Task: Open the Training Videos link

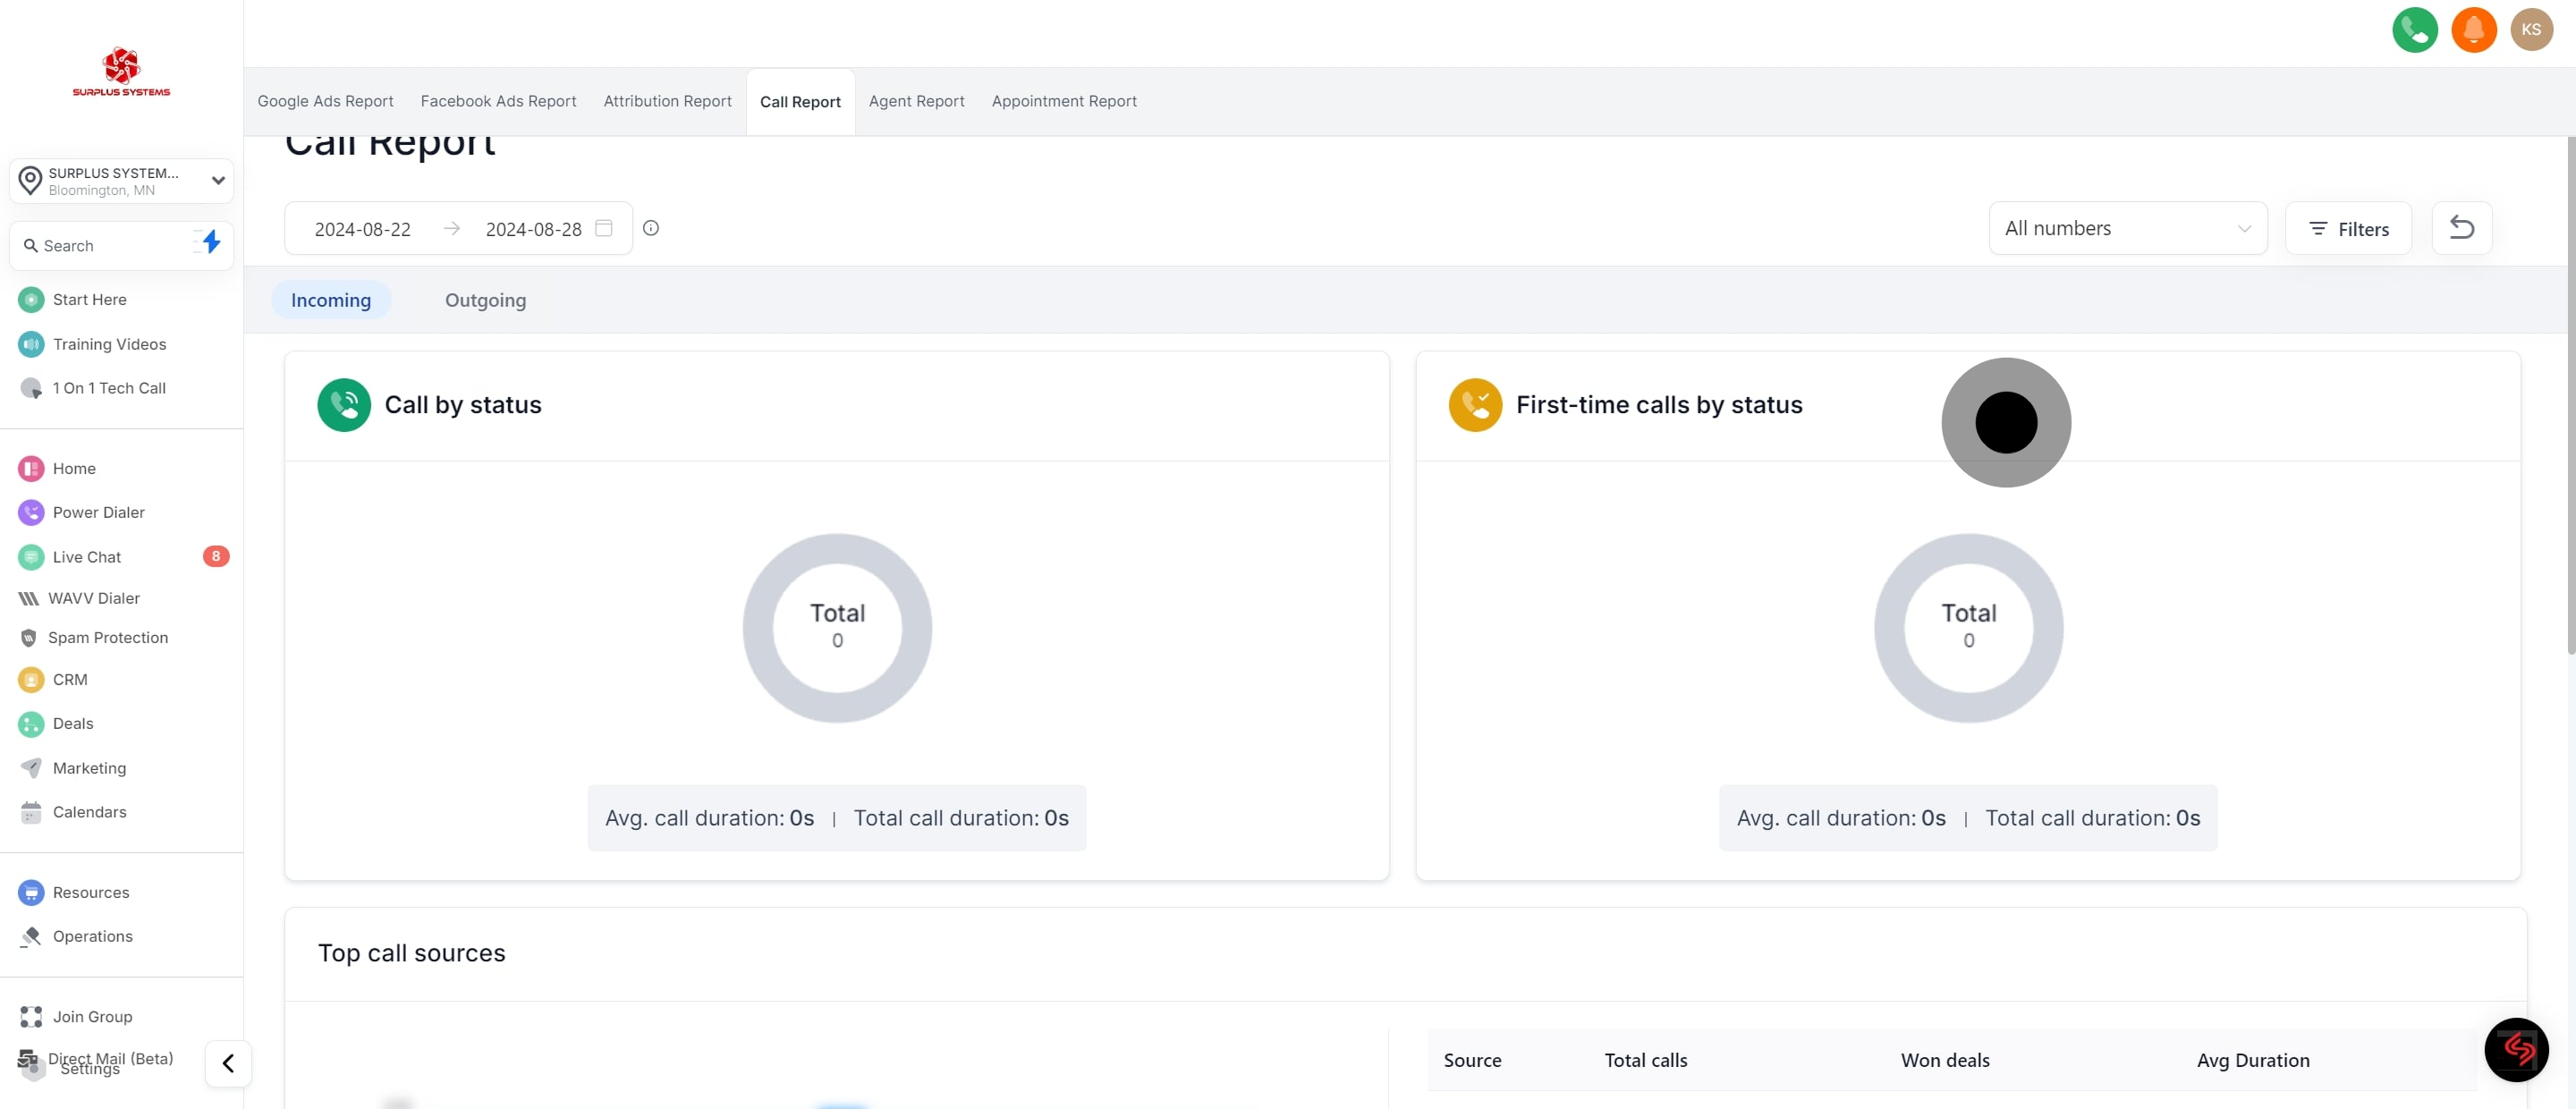Action: click(x=109, y=344)
